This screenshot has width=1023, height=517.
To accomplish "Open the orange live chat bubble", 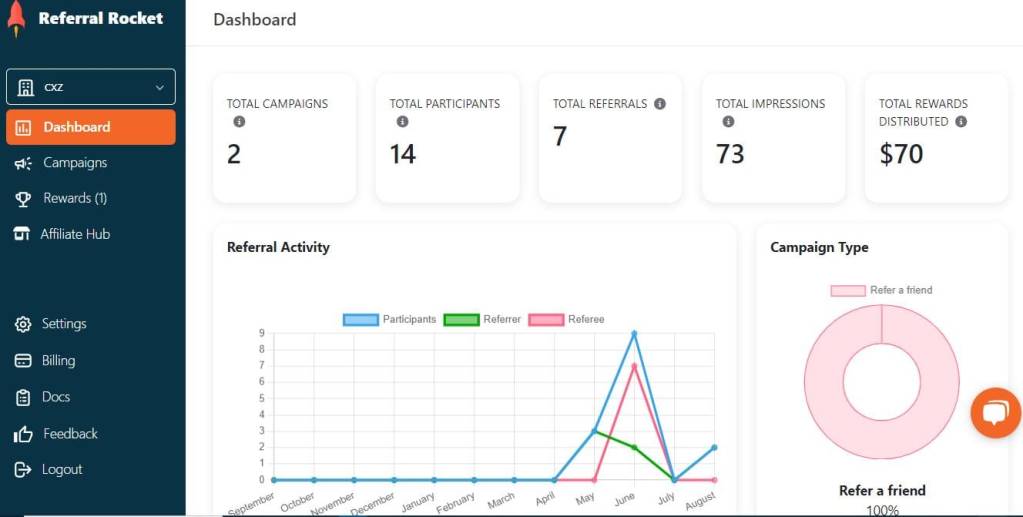I will [x=996, y=413].
